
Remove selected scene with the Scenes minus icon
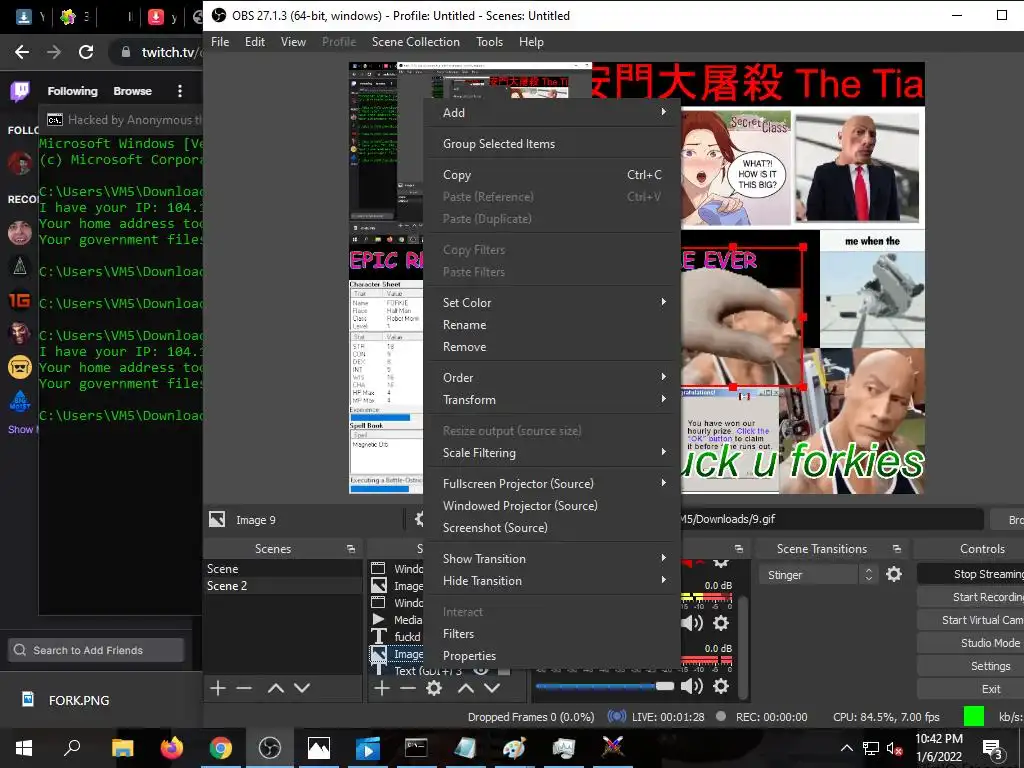[244, 688]
